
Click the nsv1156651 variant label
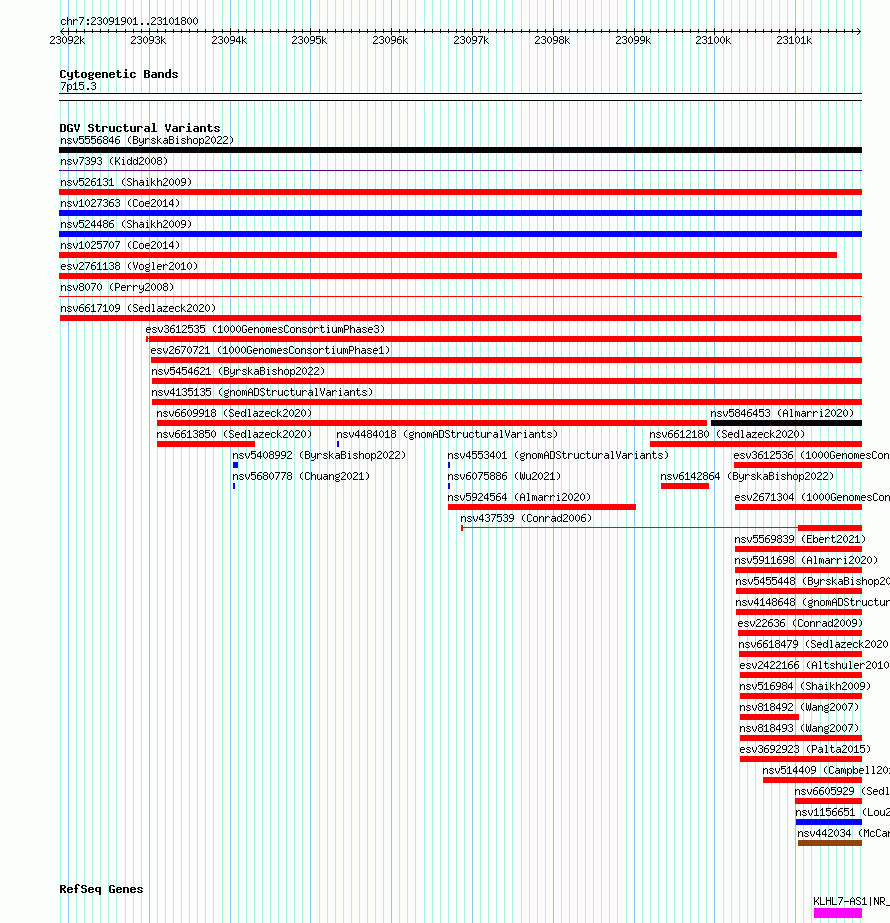pyautogui.click(x=842, y=812)
